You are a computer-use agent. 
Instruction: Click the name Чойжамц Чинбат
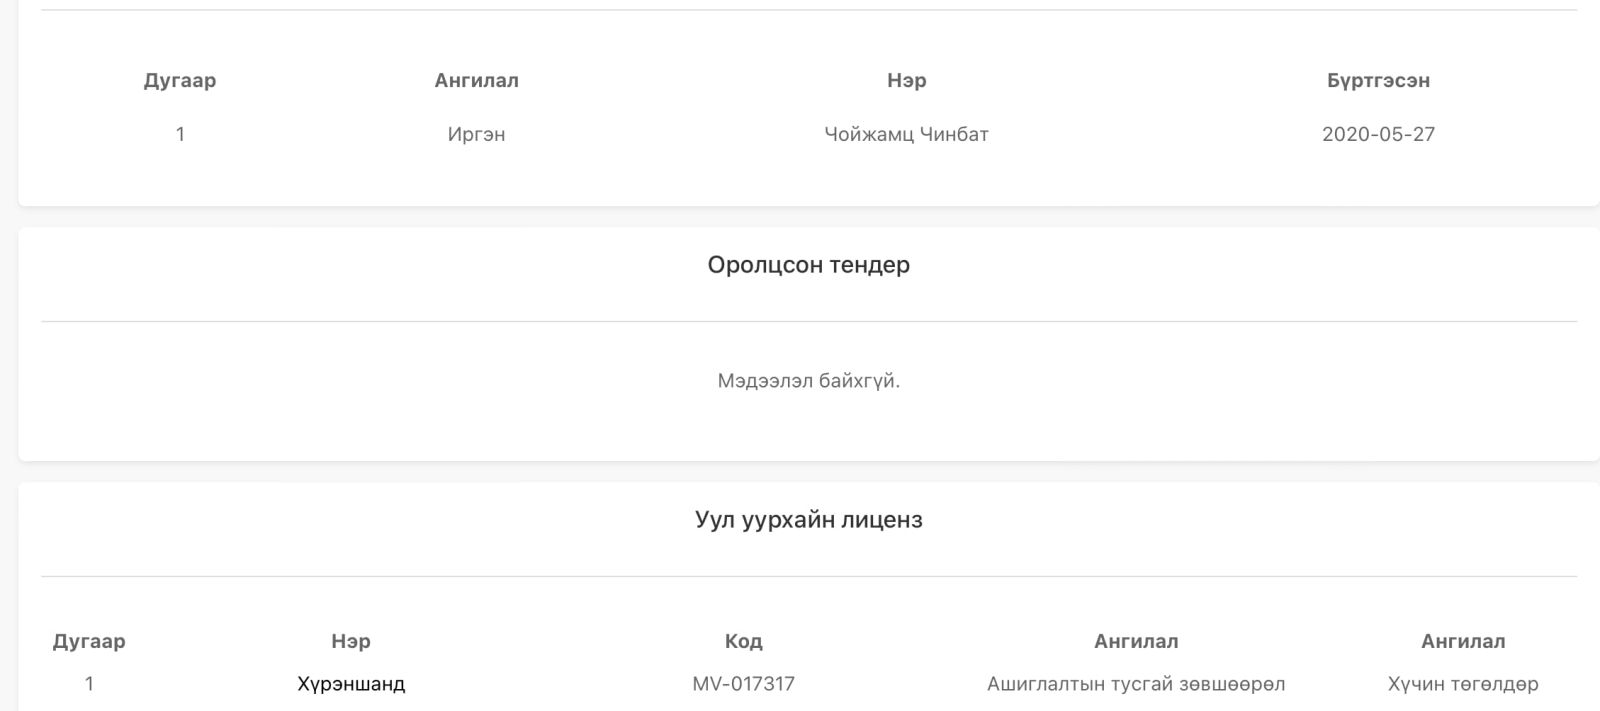(906, 134)
